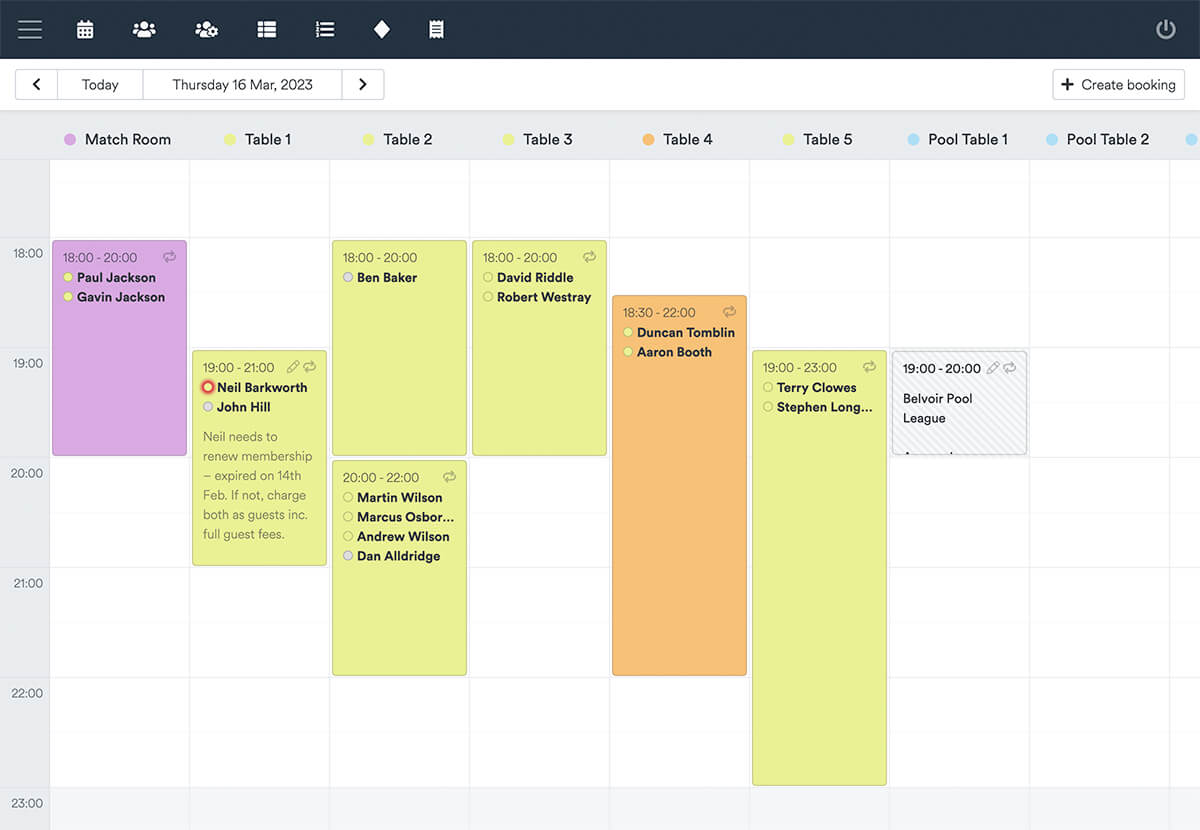The width and height of the screenshot is (1200, 830).
Task: Click the power logout icon
Action: [x=1165, y=29]
